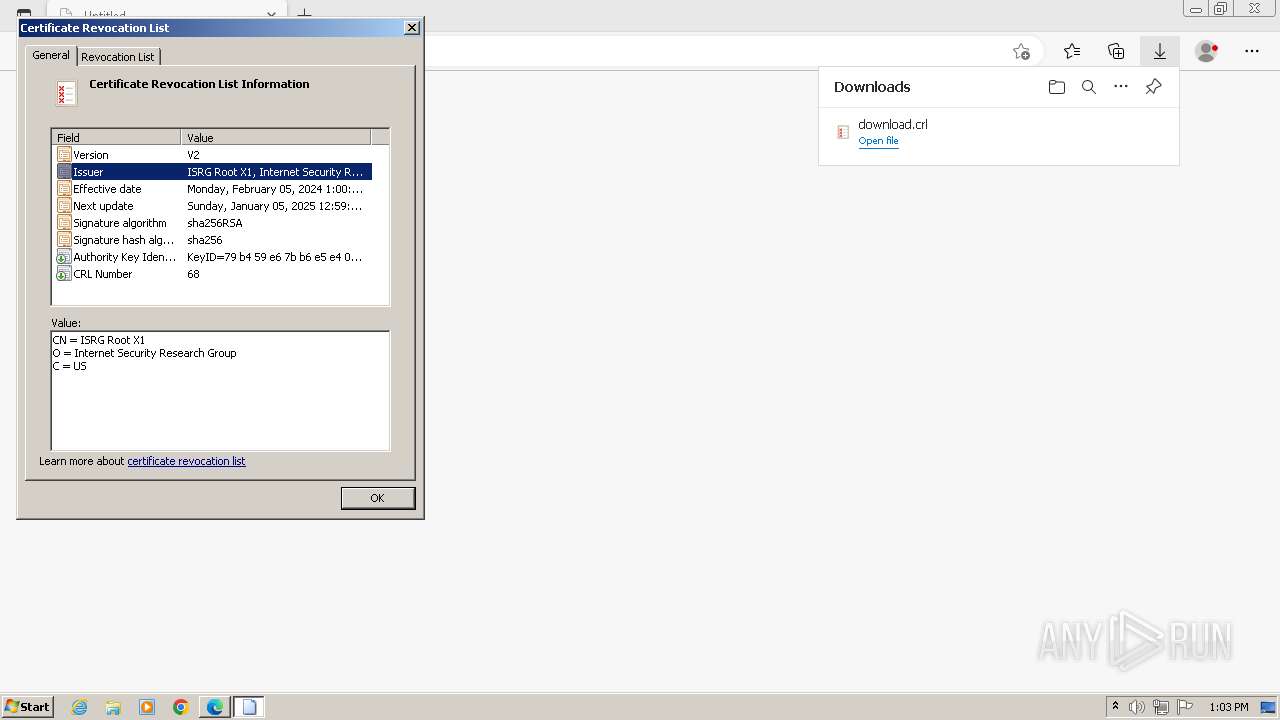The width and height of the screenshot is (1280, 720).
Task: Switch to the Revocation List tab
Action: click(x=118, y=57)
